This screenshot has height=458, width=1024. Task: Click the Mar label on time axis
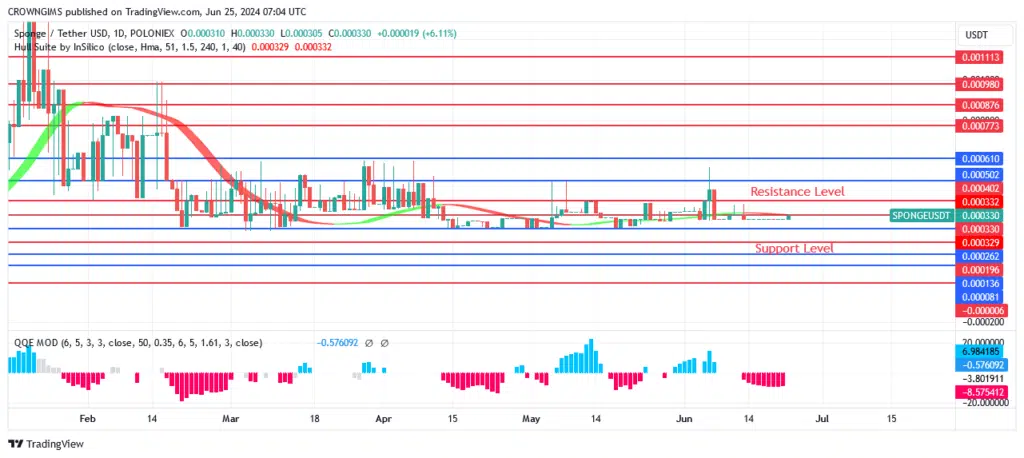pos(231,418)
